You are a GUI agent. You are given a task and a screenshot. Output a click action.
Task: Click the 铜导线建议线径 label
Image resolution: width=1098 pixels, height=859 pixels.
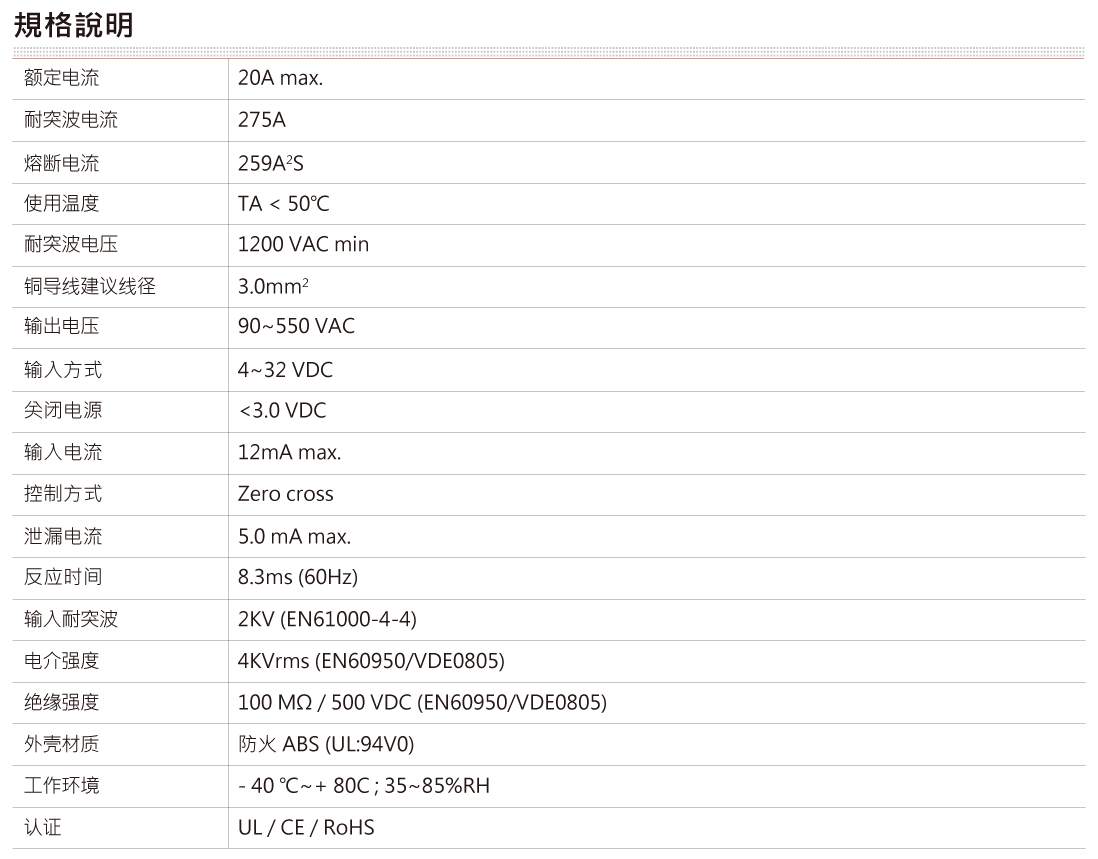click(90, 287)
